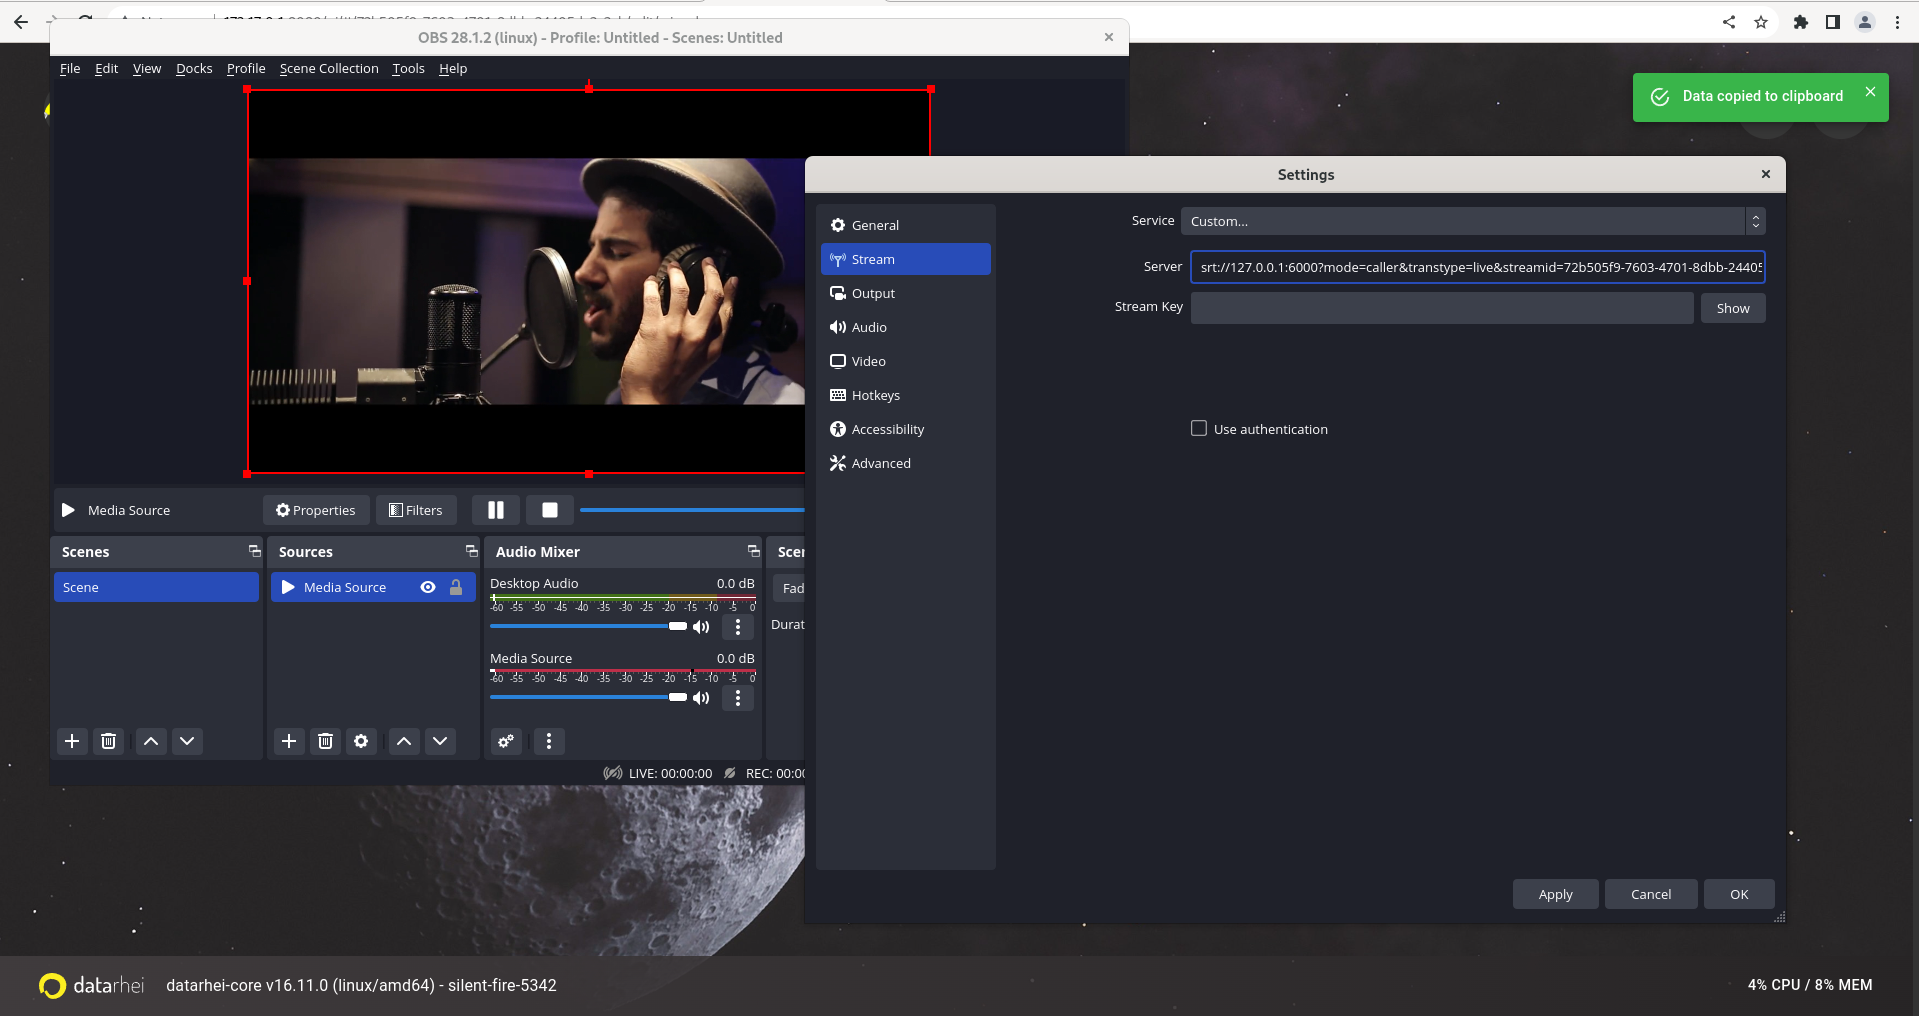Enable the Use authentication checkbox

point(1198,428)
